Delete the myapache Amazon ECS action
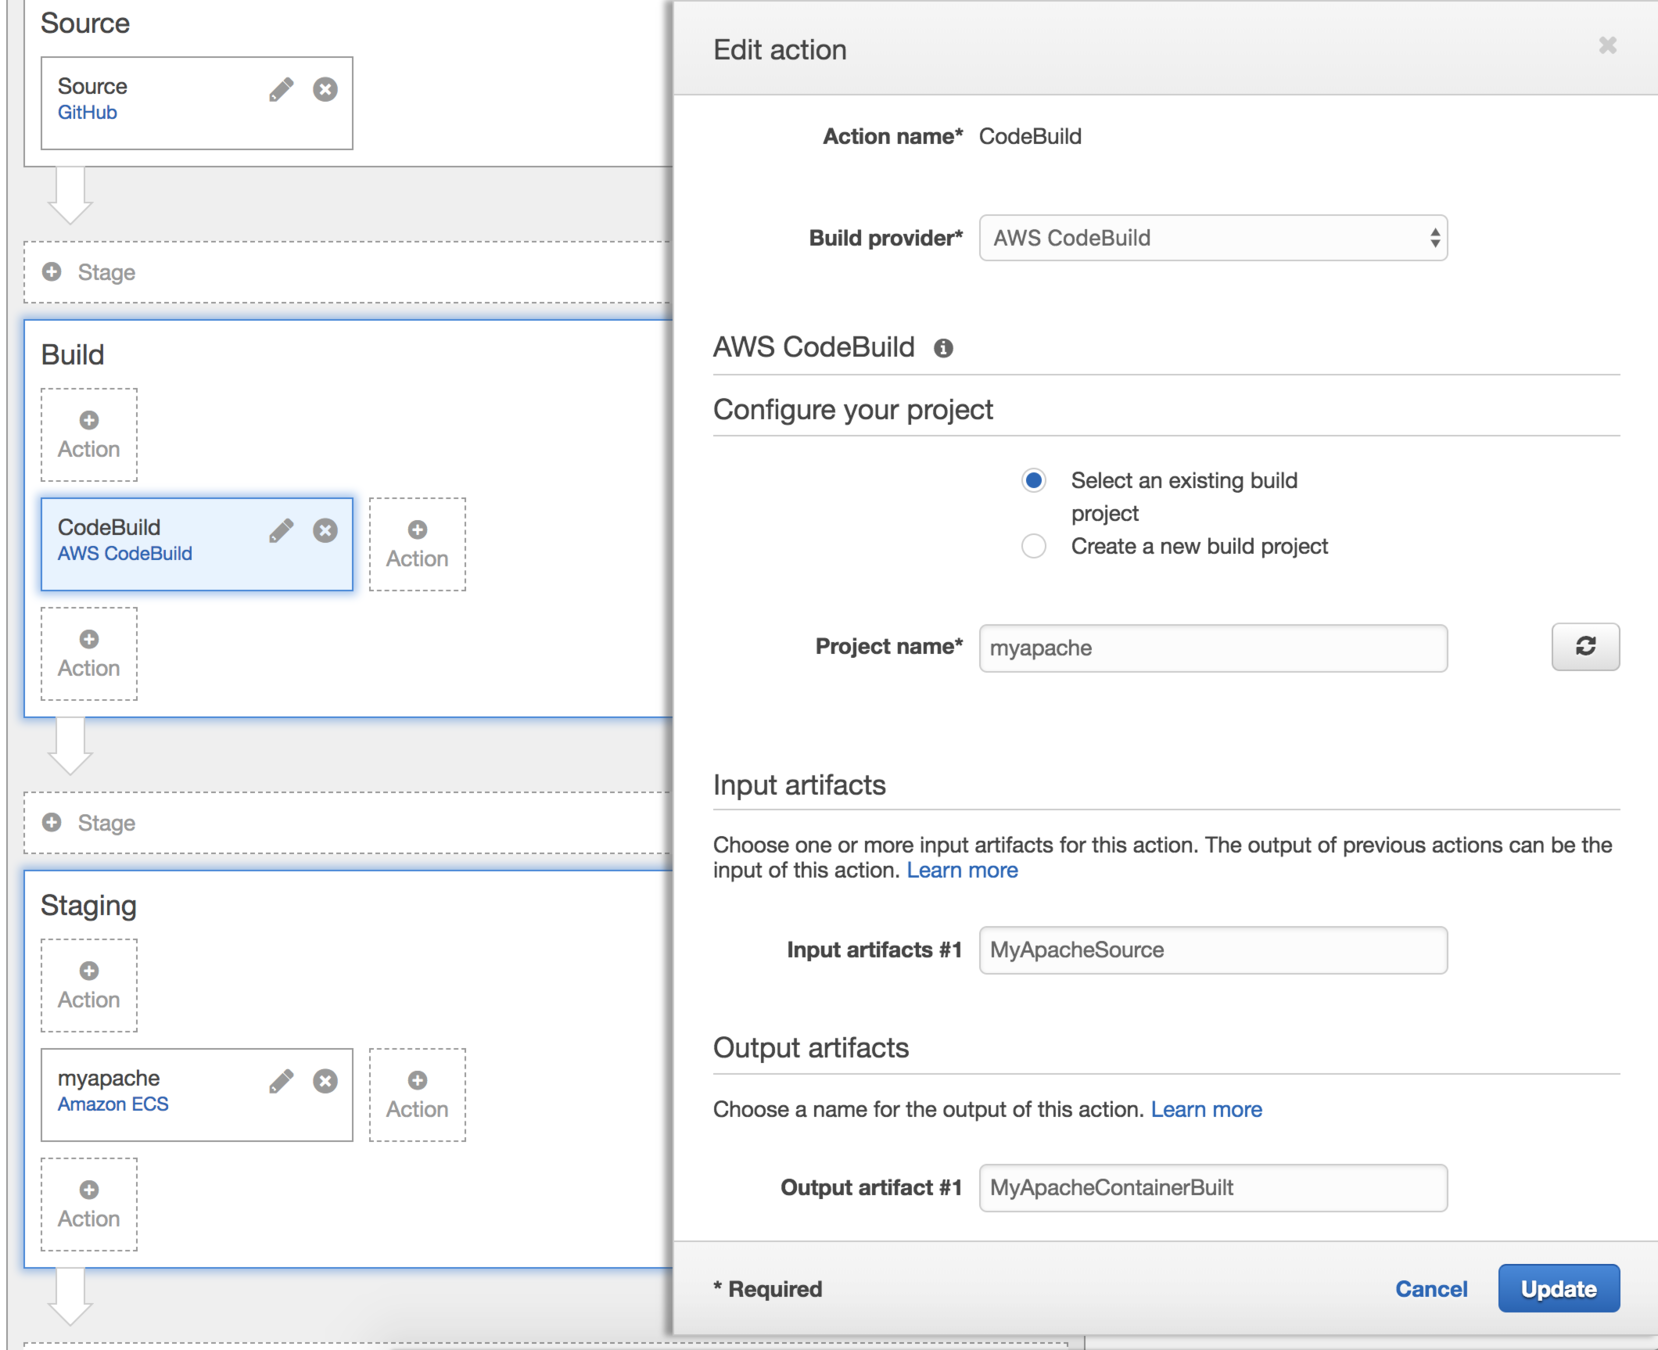The image size is (1658, 1350). click(x=325, y=1081)
